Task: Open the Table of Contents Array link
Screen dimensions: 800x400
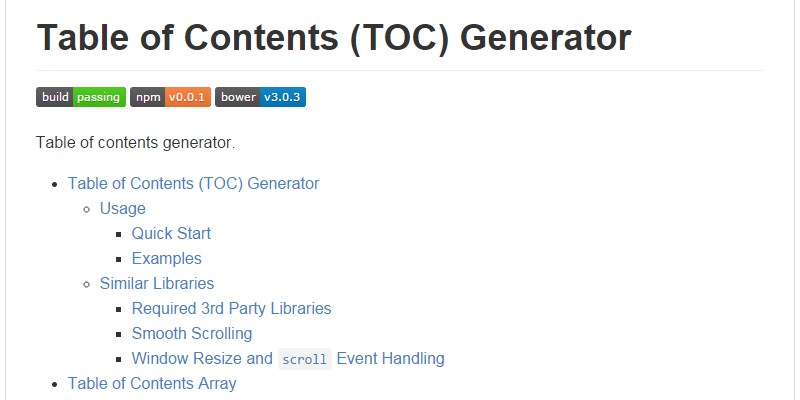Action: tap(151, 383)
